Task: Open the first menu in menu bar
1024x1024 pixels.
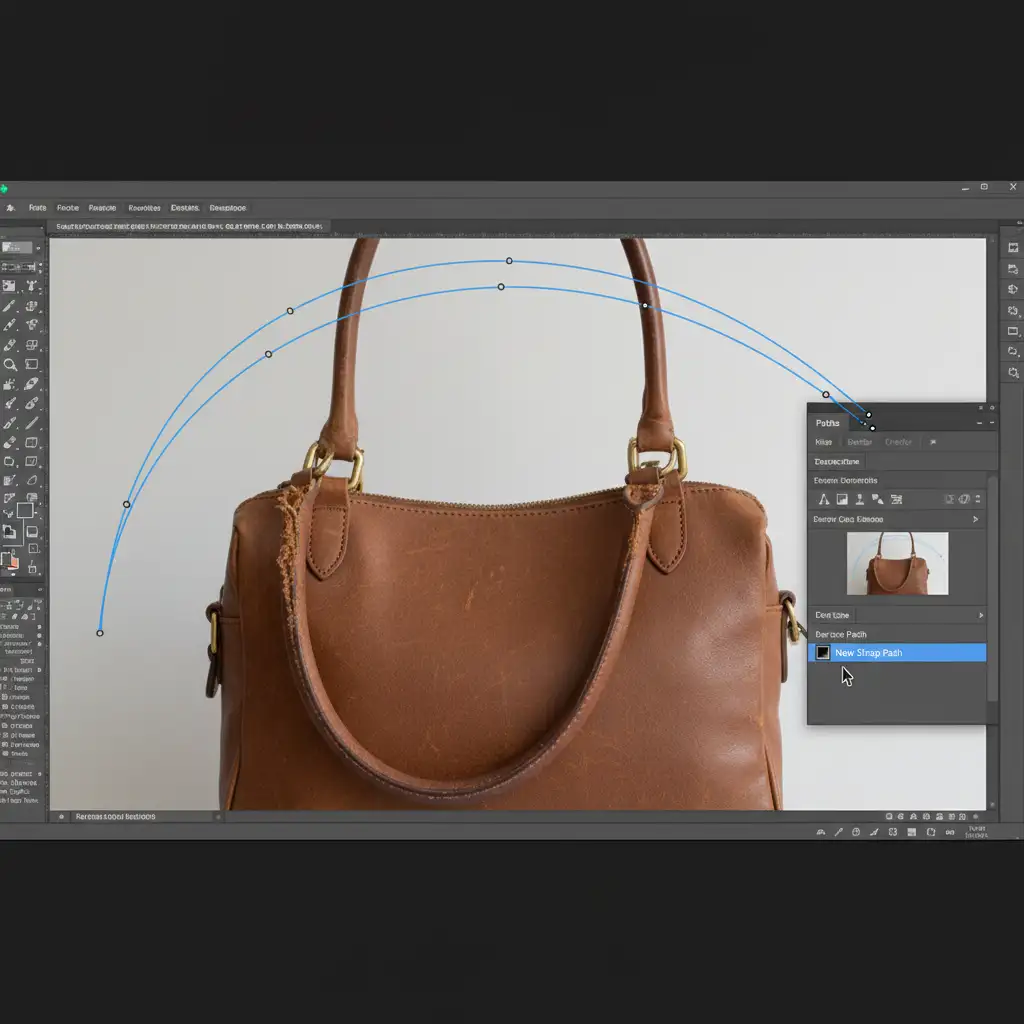Action: 37,208
